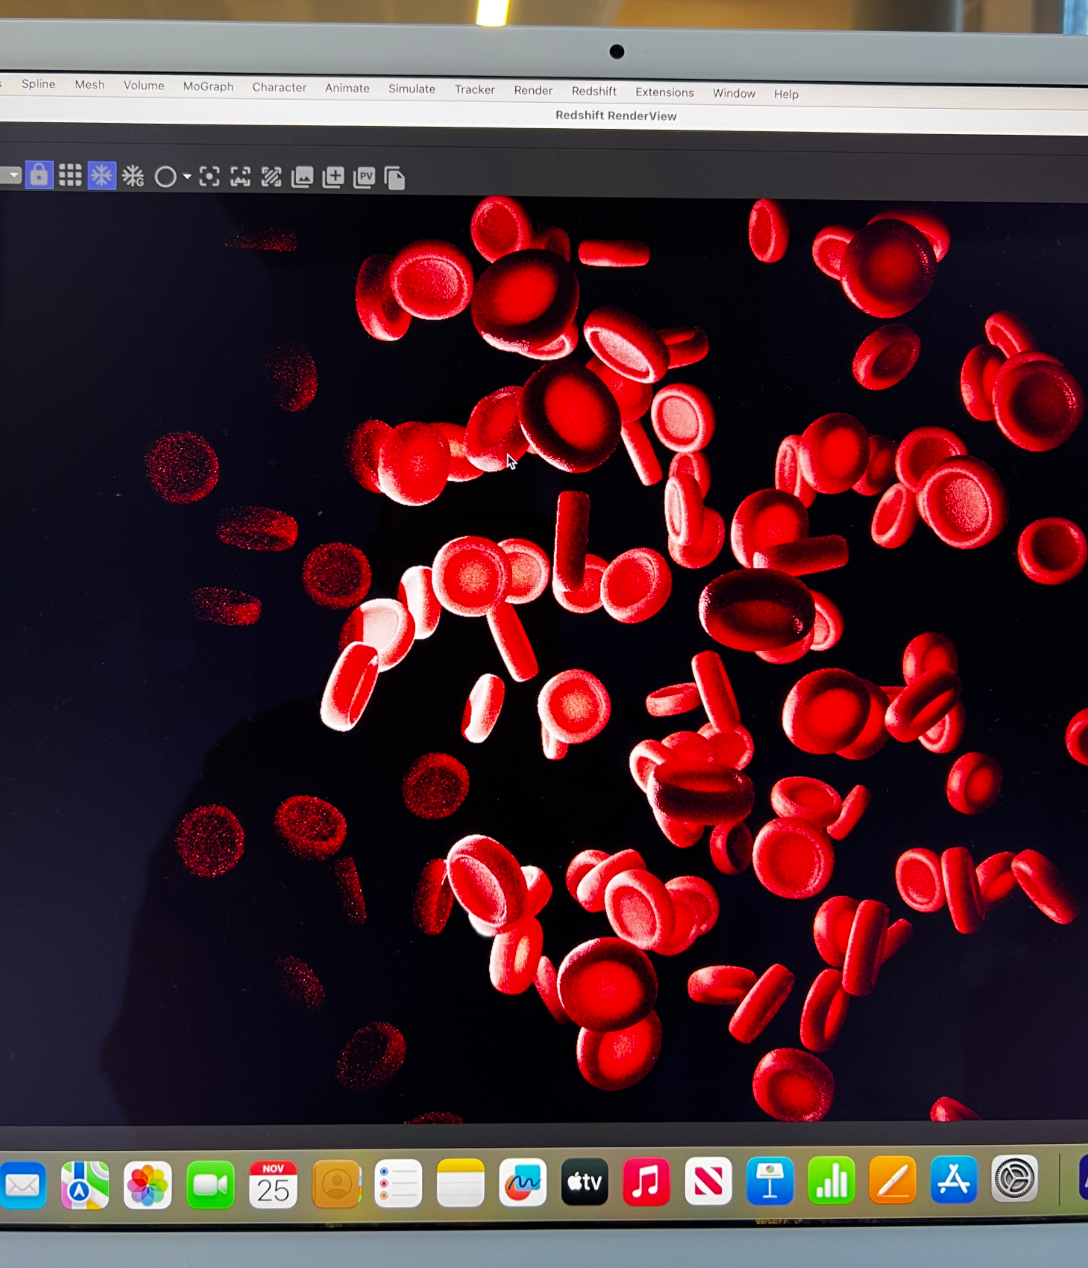
Task: Open Music from the dock
Action: [647, 1184]
